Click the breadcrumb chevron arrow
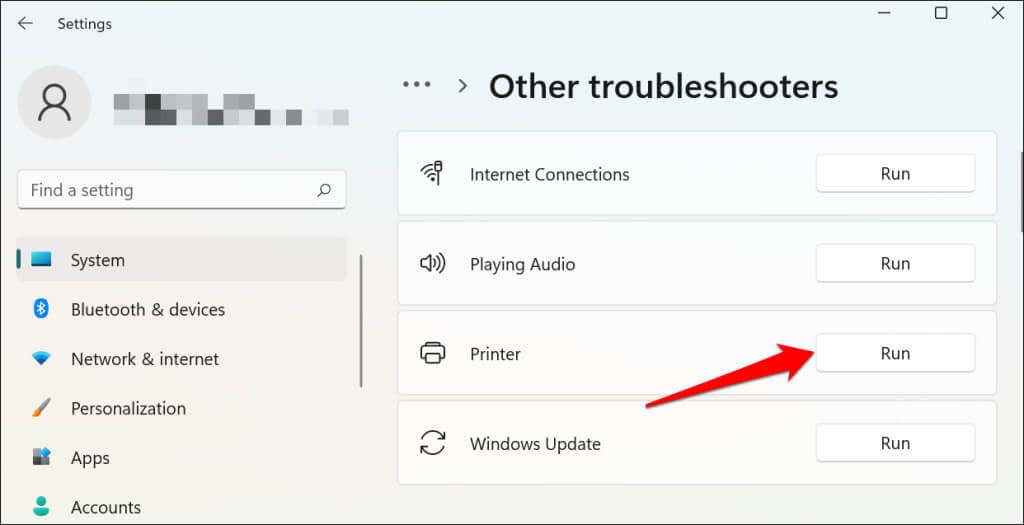The width and height of the screenshot is (1024, 525). [463, 86]
